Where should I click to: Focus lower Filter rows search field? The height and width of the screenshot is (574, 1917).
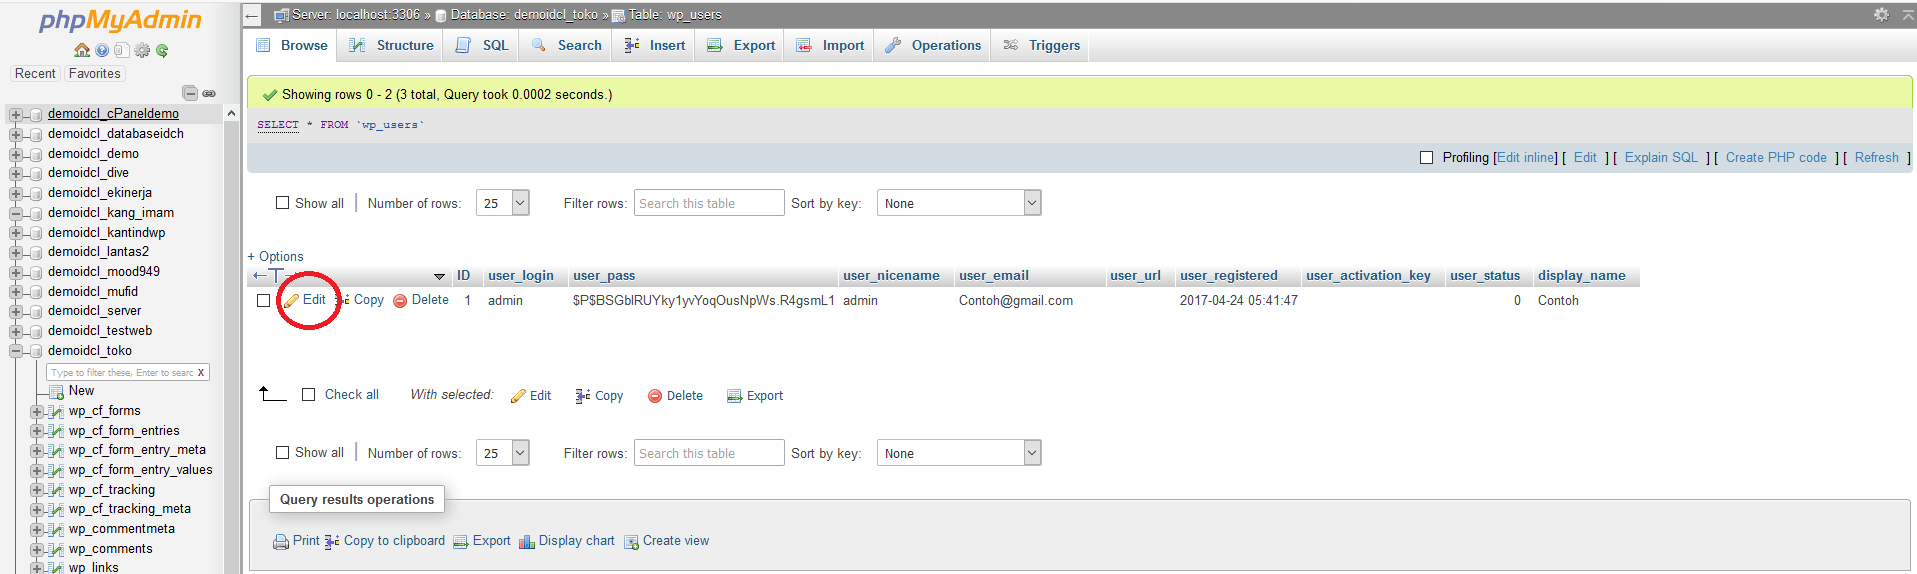pyautogui.click(x=709, y=453)
